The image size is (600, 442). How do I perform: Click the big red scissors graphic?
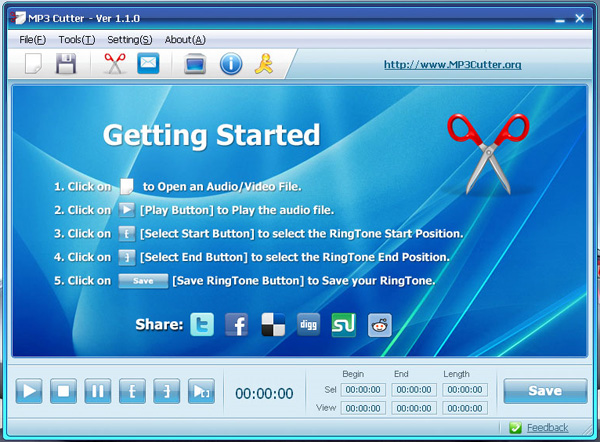coord(489,153)
